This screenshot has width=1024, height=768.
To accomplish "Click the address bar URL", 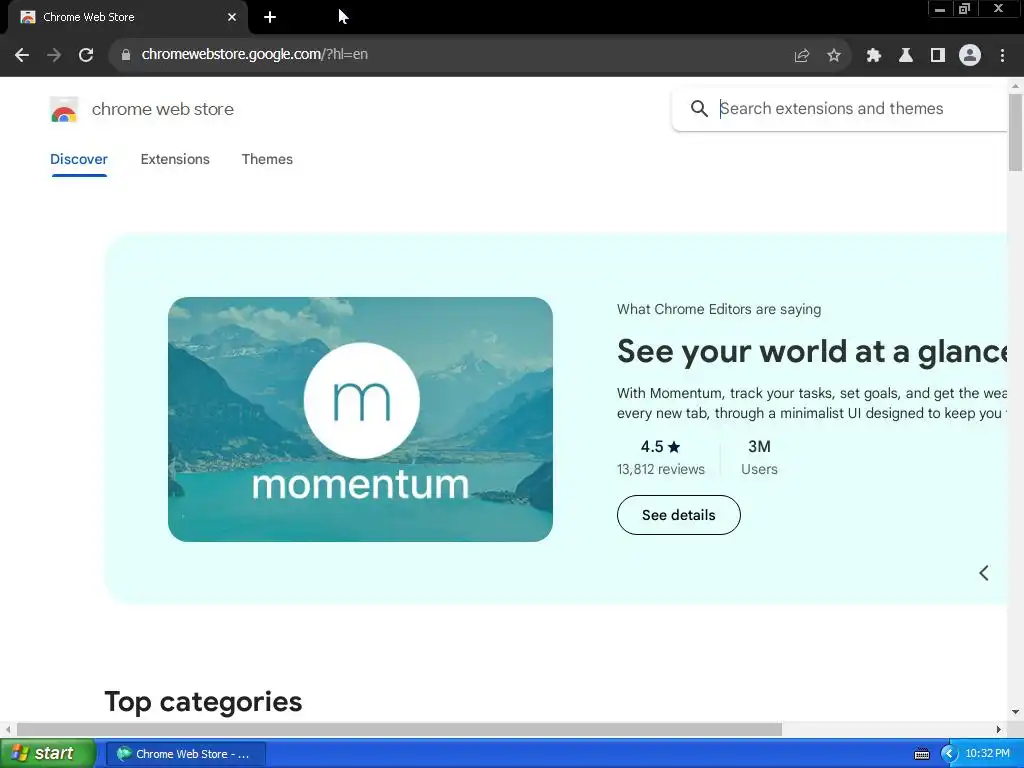I will point(255,54).
